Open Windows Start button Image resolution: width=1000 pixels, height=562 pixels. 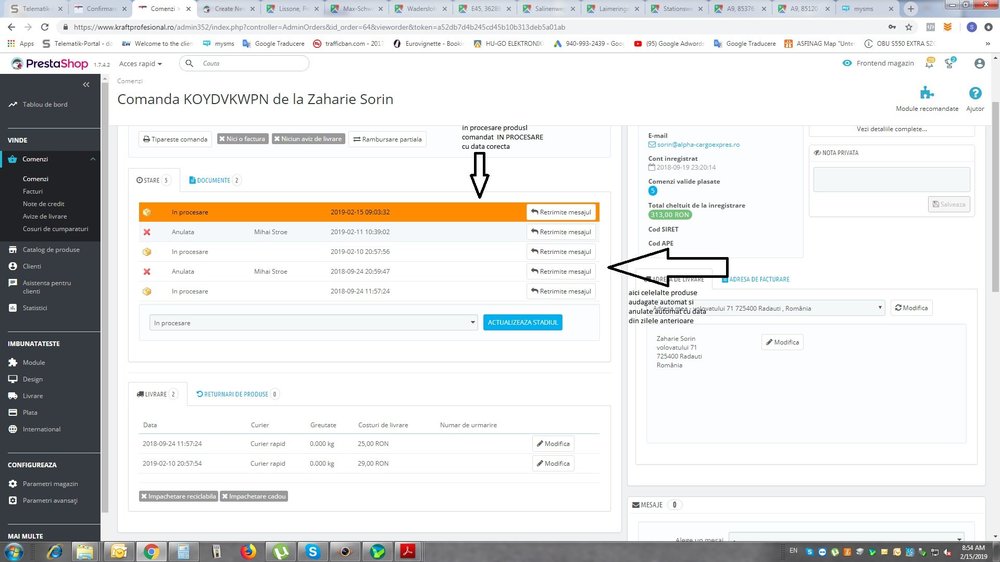(x=14, y=552)
